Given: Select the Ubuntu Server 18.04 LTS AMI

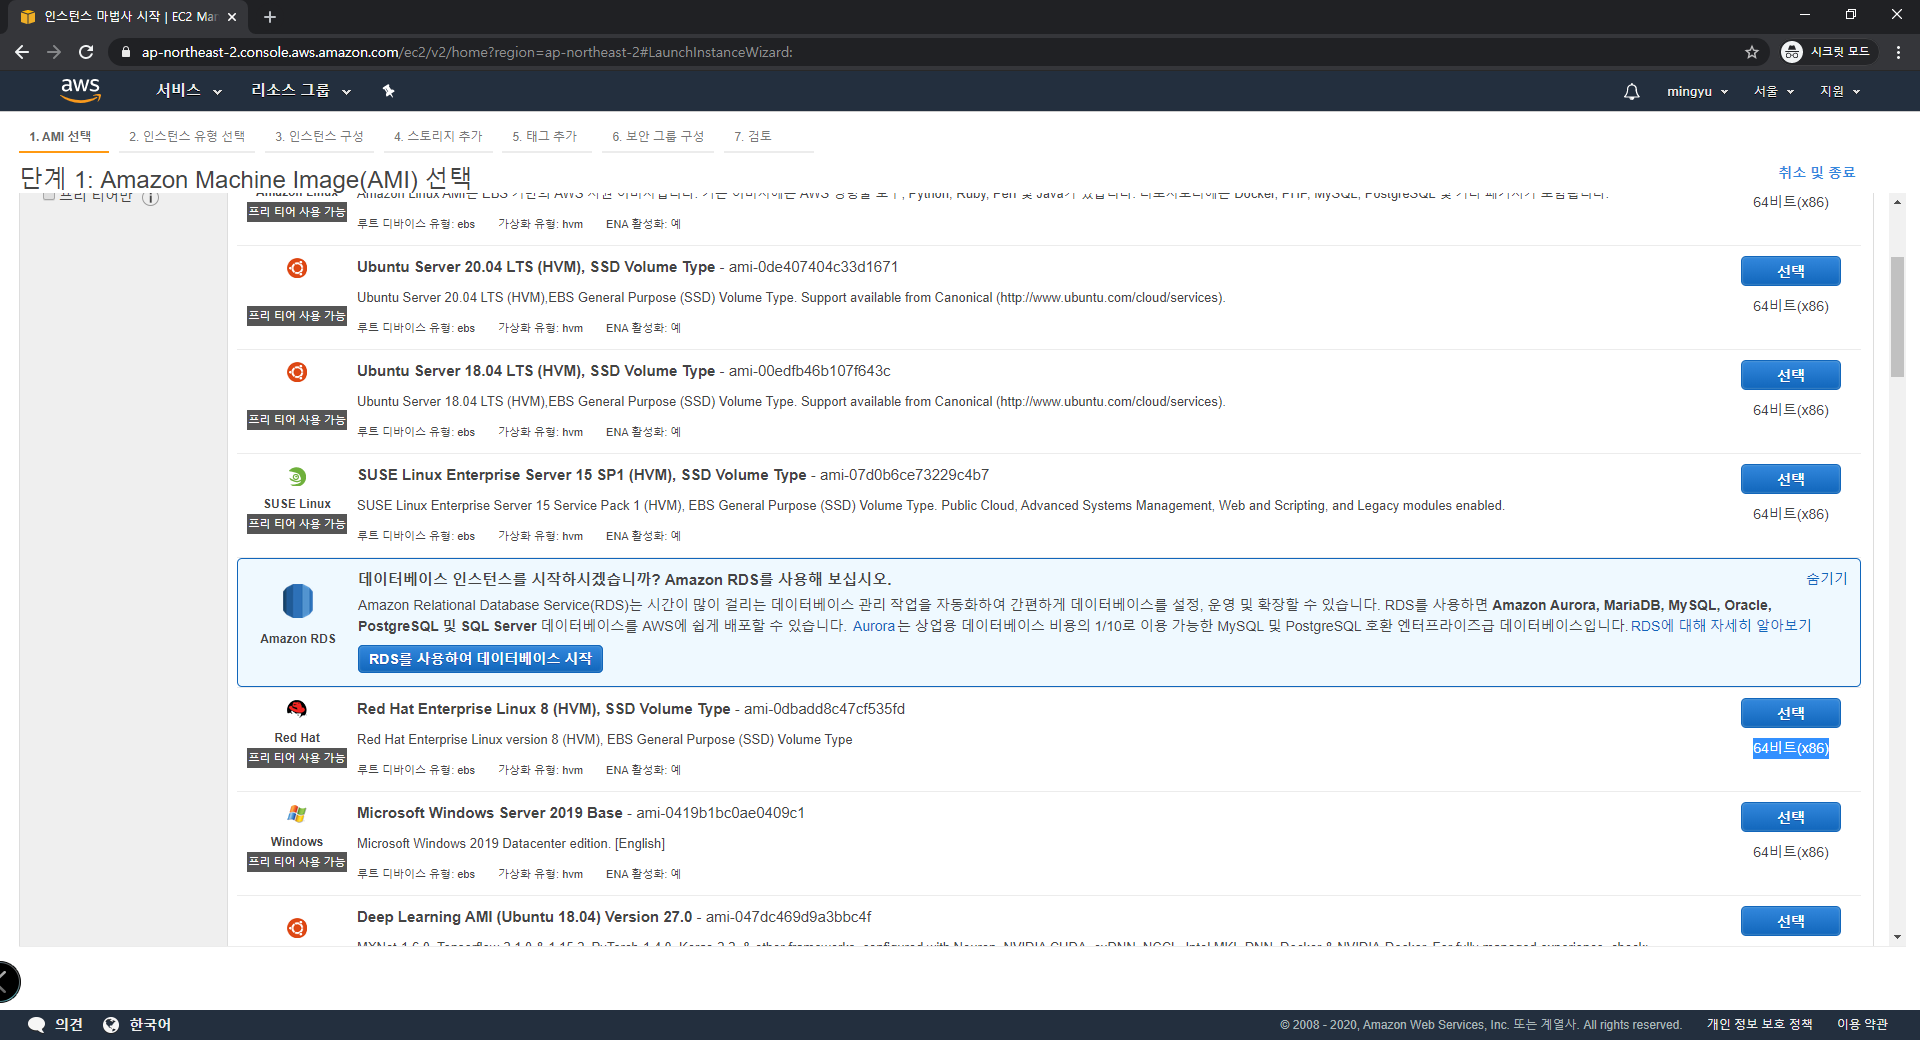Looking at the screenshot, I should pyautogui.click(x=1790, y=375).
